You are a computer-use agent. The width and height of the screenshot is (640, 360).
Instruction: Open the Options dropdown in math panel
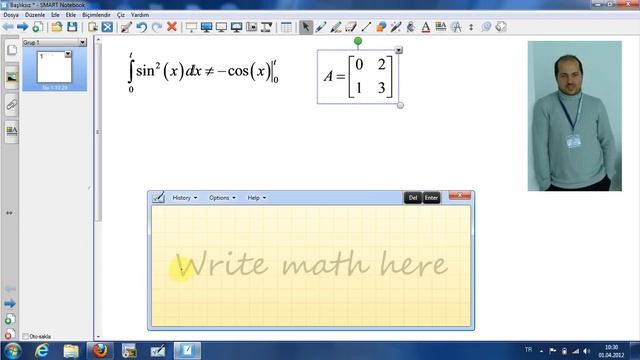[222, 198]
